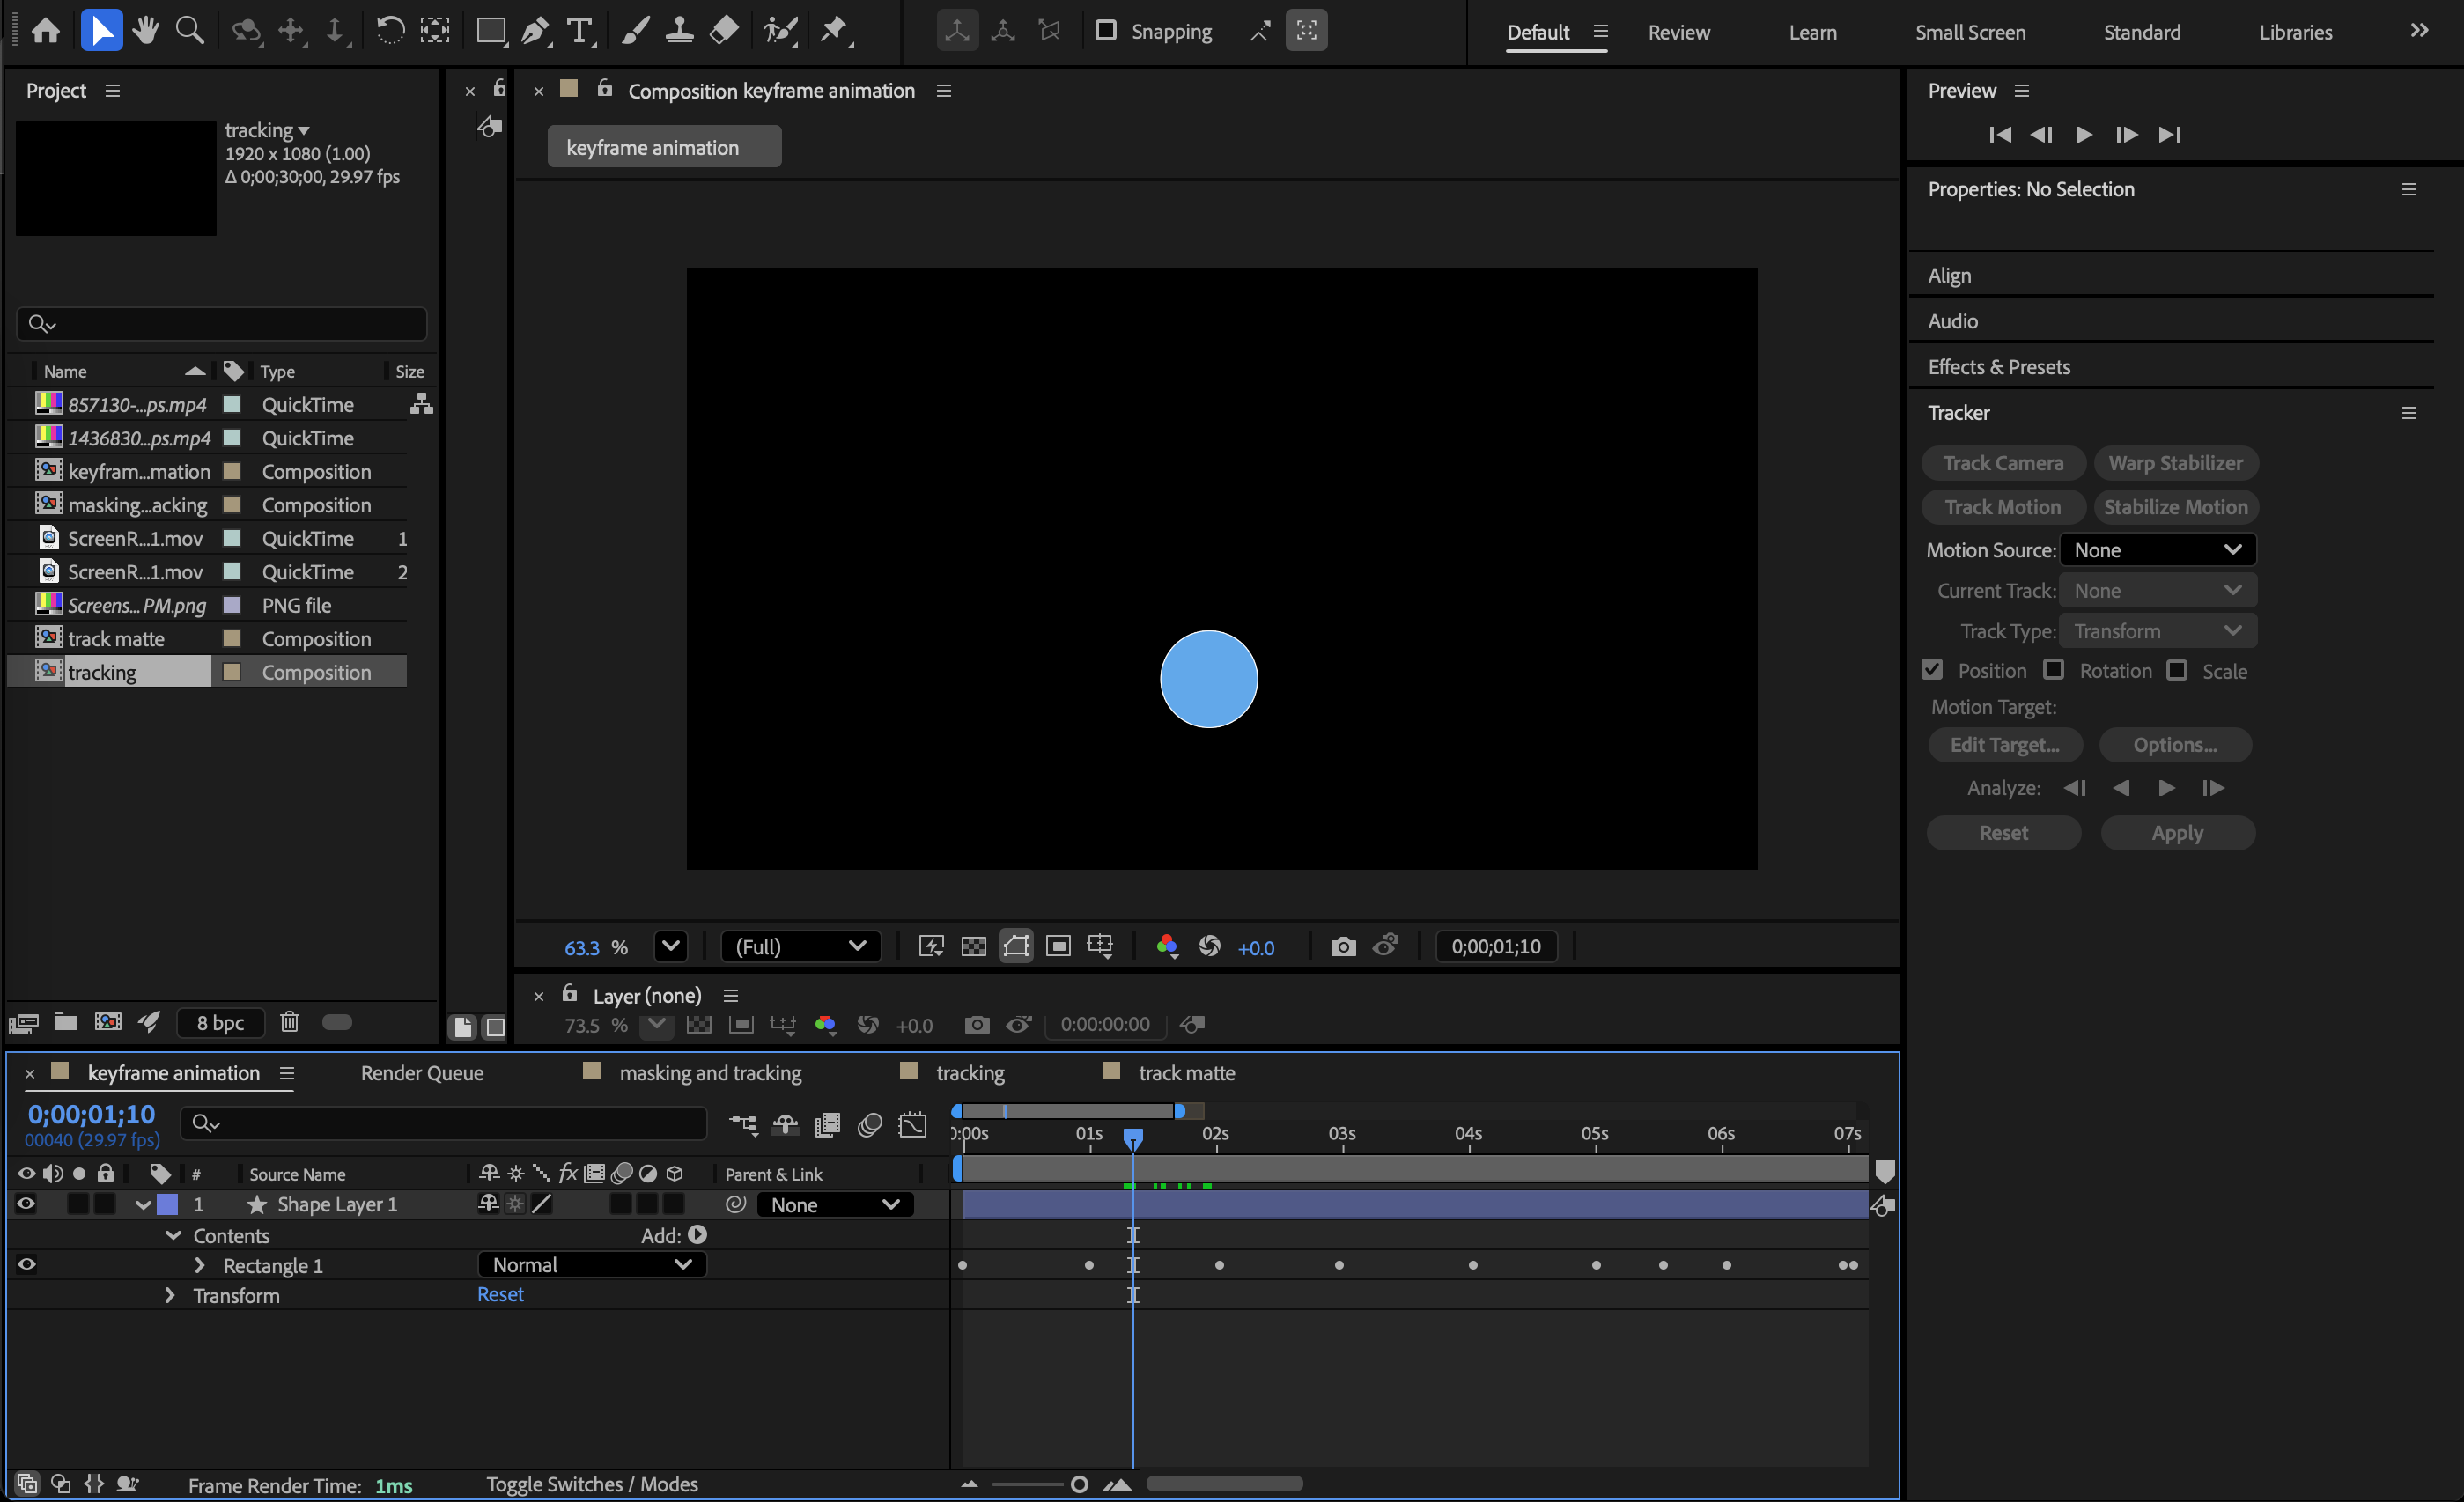Switch to the Review workspace
Image resolution: width=2464 pixels, height=1502 pixels.
1678,32
